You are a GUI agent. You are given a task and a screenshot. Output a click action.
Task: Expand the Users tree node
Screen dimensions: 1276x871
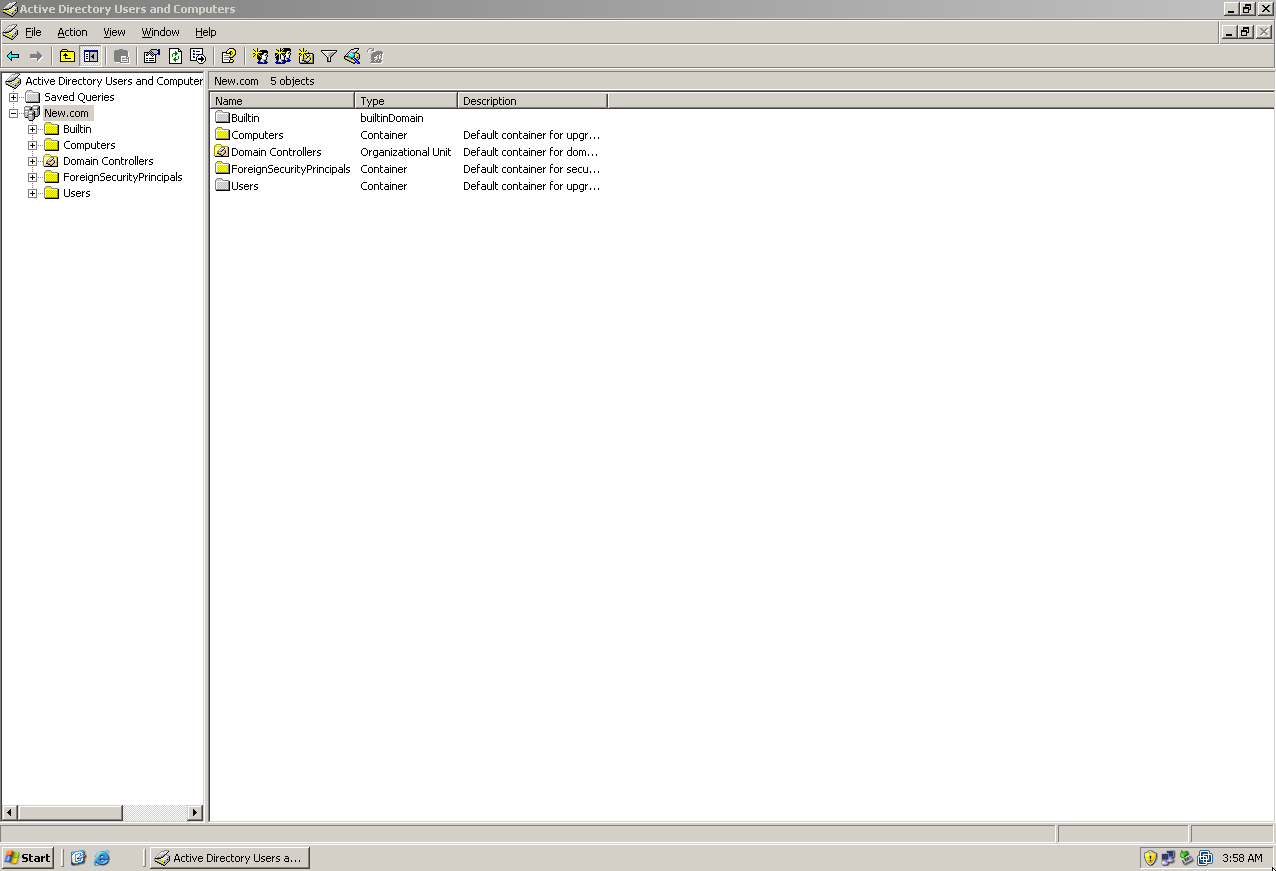[x=32, y=193]
